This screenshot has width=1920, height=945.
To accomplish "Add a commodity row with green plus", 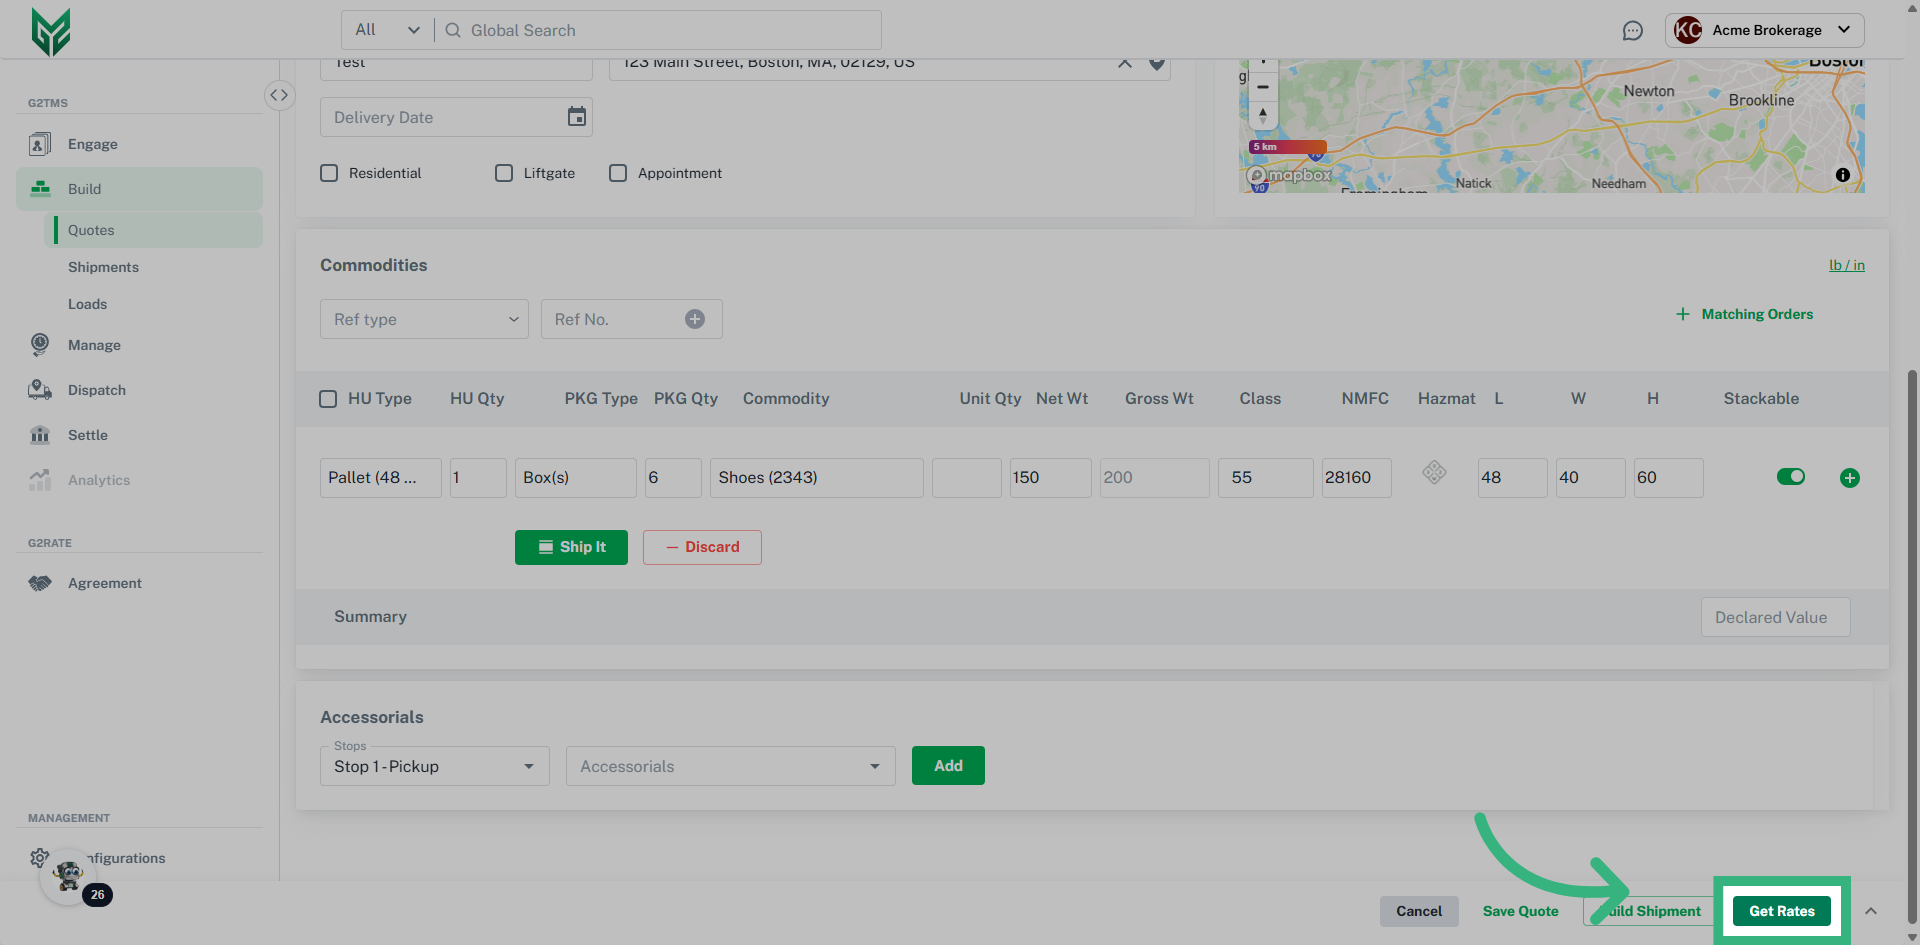I will coord(1849,478).
